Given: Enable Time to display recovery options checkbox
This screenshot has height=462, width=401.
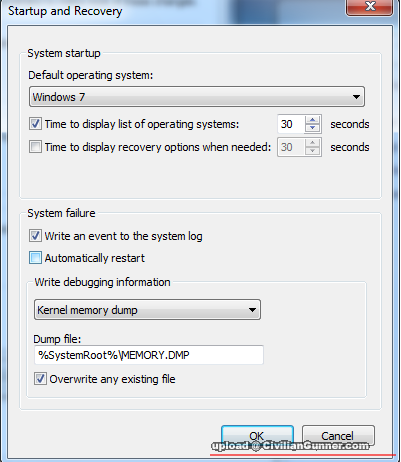Looking at the screenshot, I should 35,147.
